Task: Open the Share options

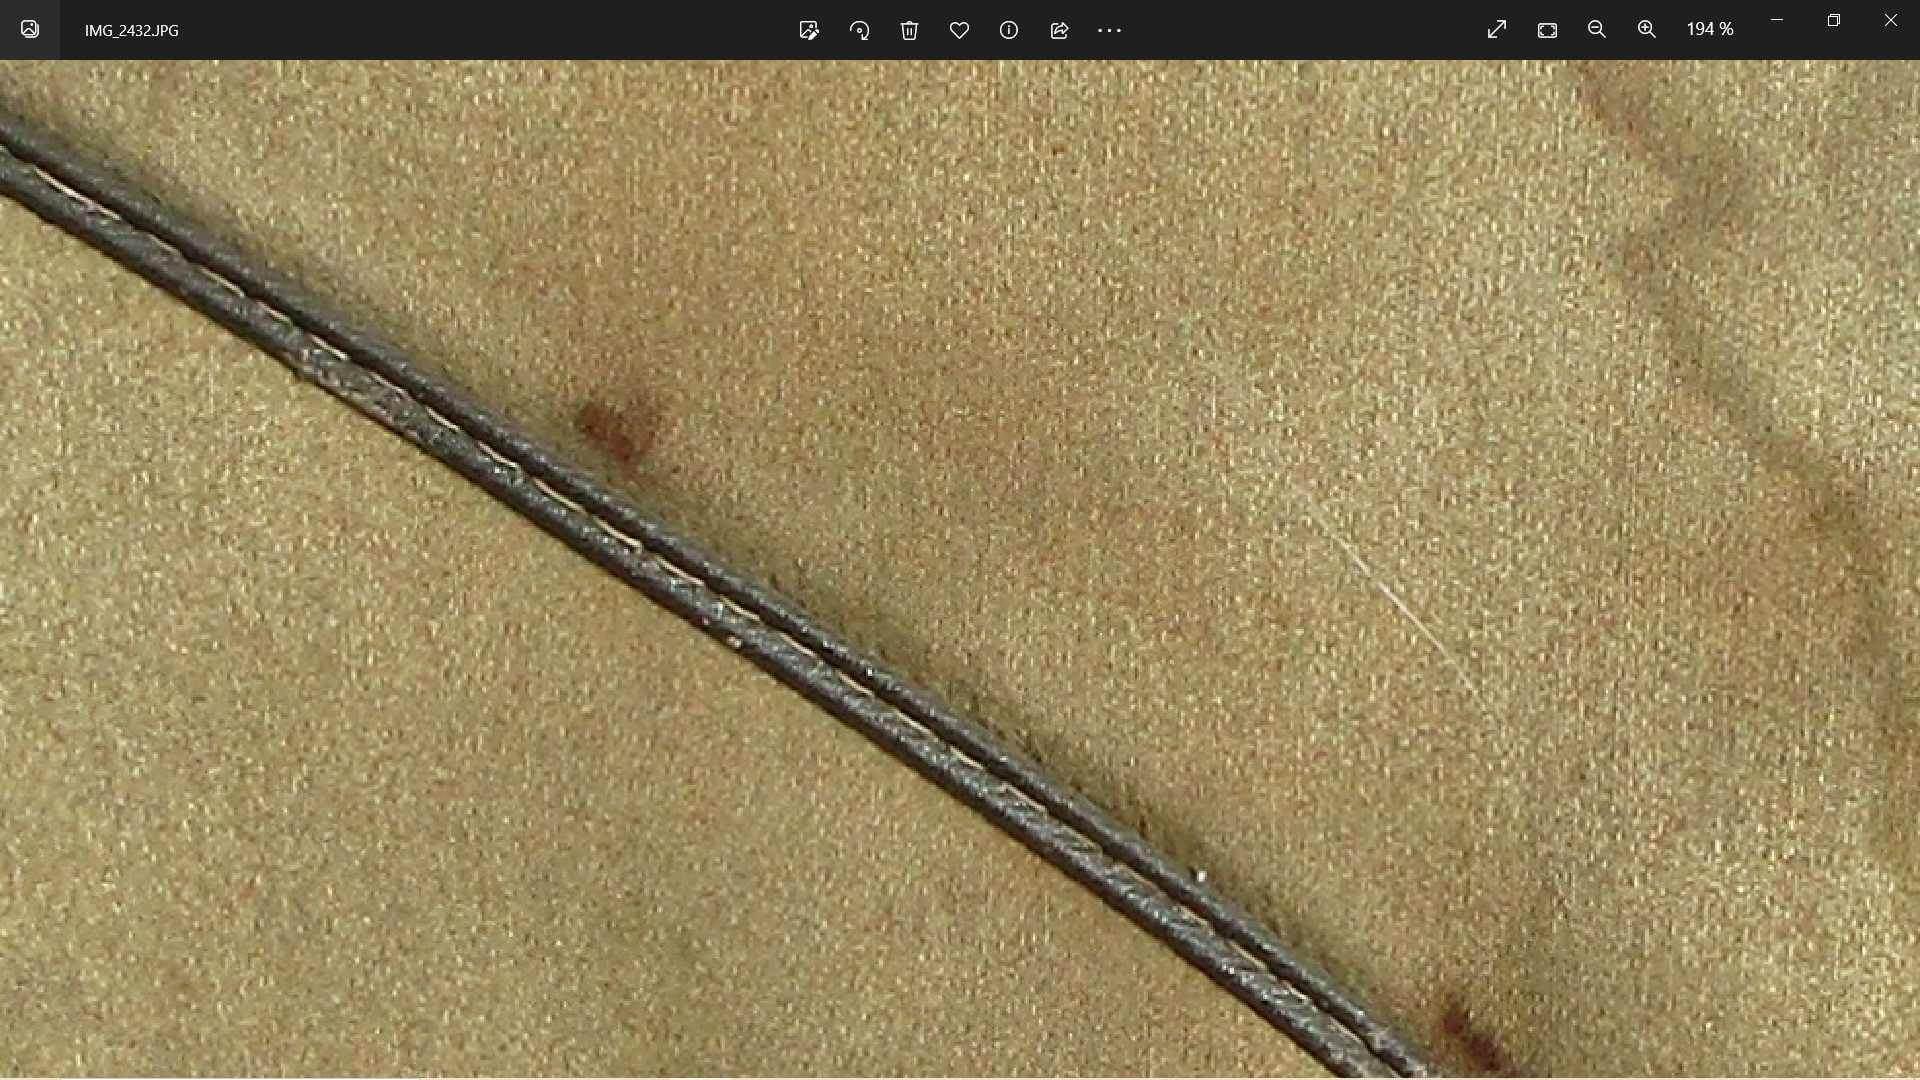Action: coord(1059,30)
